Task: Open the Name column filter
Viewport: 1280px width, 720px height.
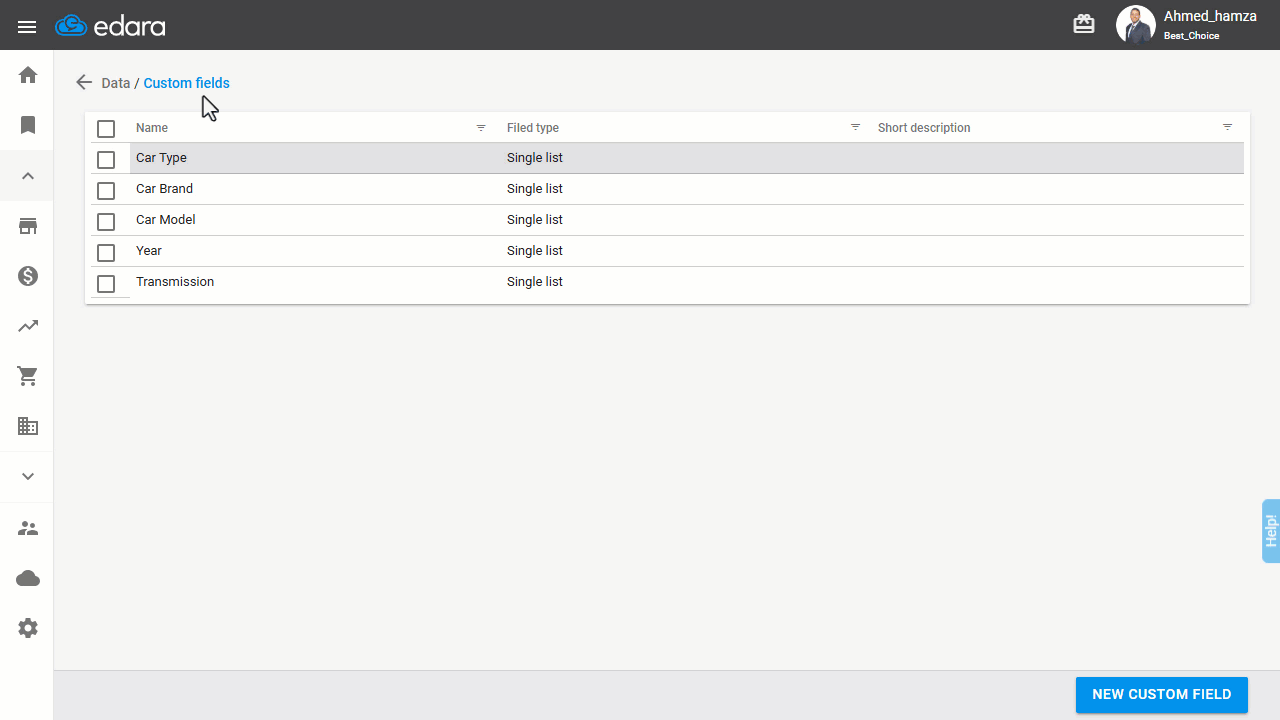Action: coord(481,128)
